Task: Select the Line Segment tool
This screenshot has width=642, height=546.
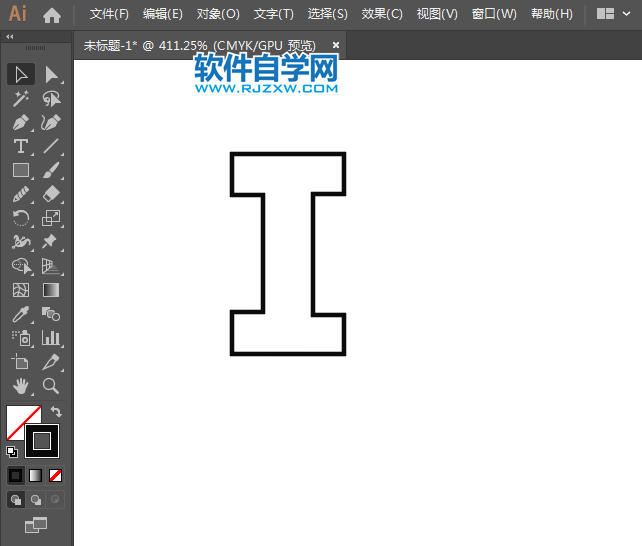Action: click(x=51, y=146)
